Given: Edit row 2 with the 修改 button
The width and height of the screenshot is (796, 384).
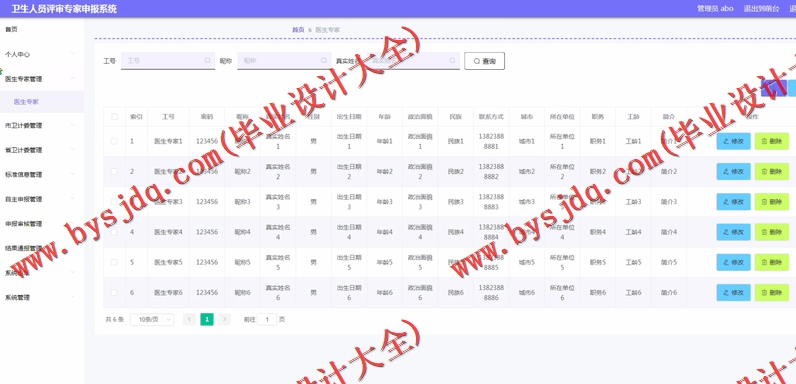Looking at the screenshot, I should [x=733, y=172].
